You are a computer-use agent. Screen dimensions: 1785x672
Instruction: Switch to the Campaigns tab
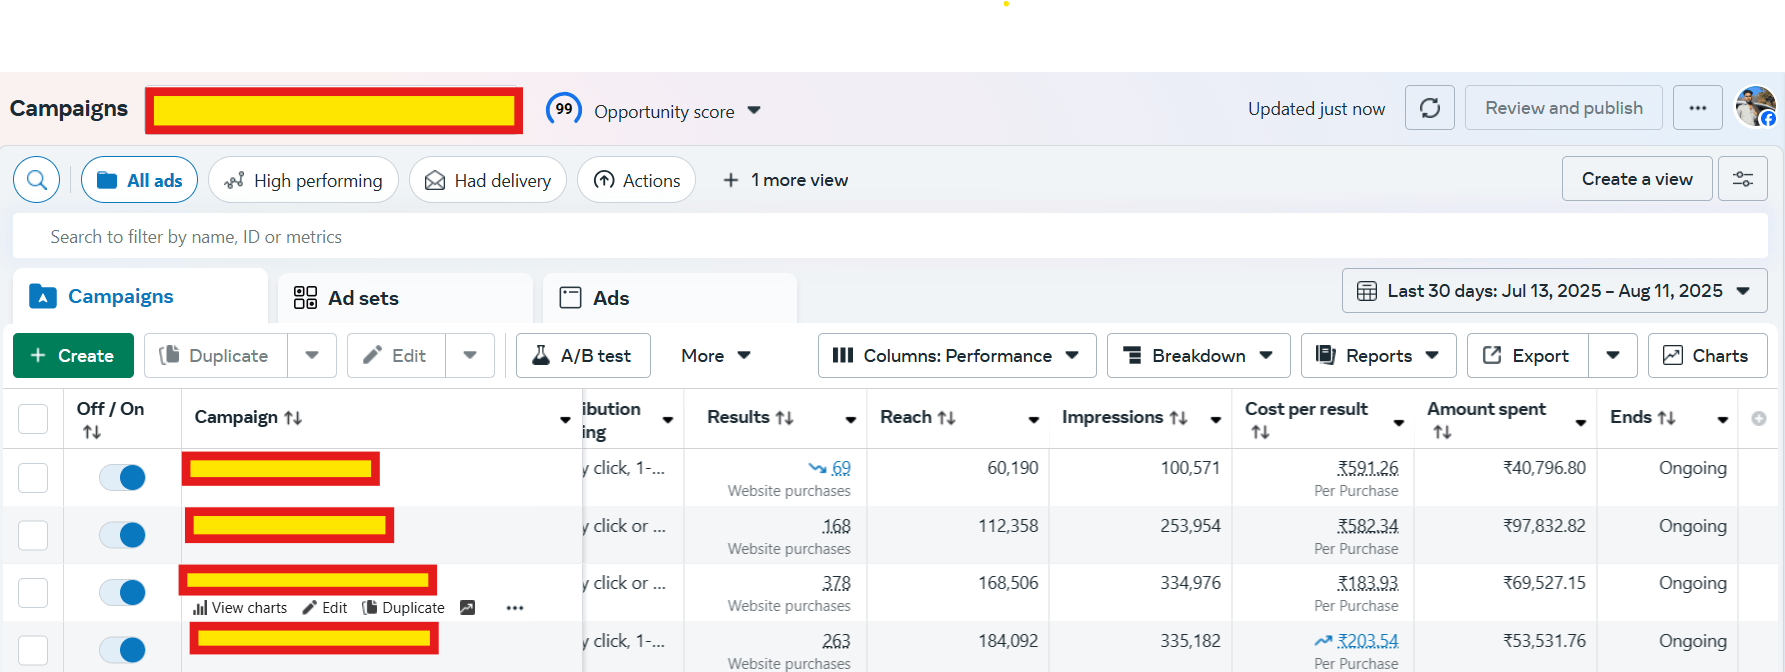point(140,296)
